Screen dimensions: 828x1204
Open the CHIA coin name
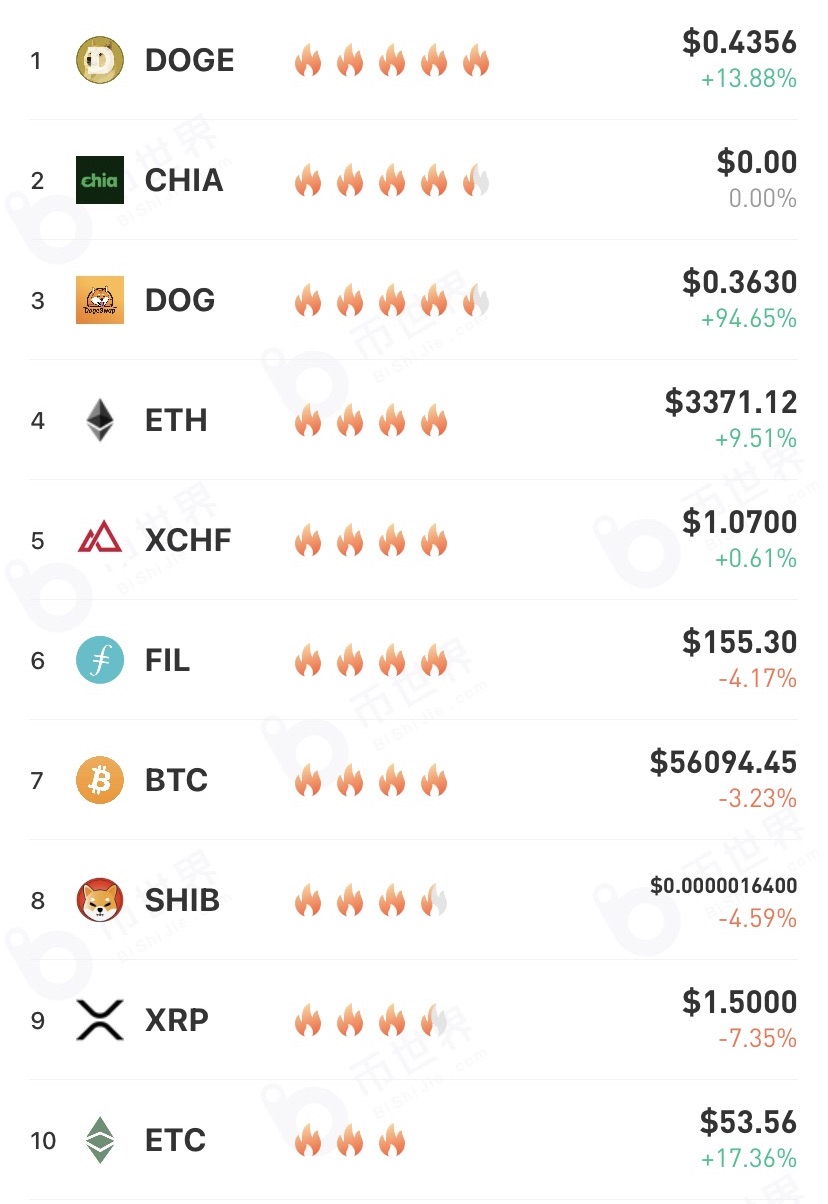(184, 181)
